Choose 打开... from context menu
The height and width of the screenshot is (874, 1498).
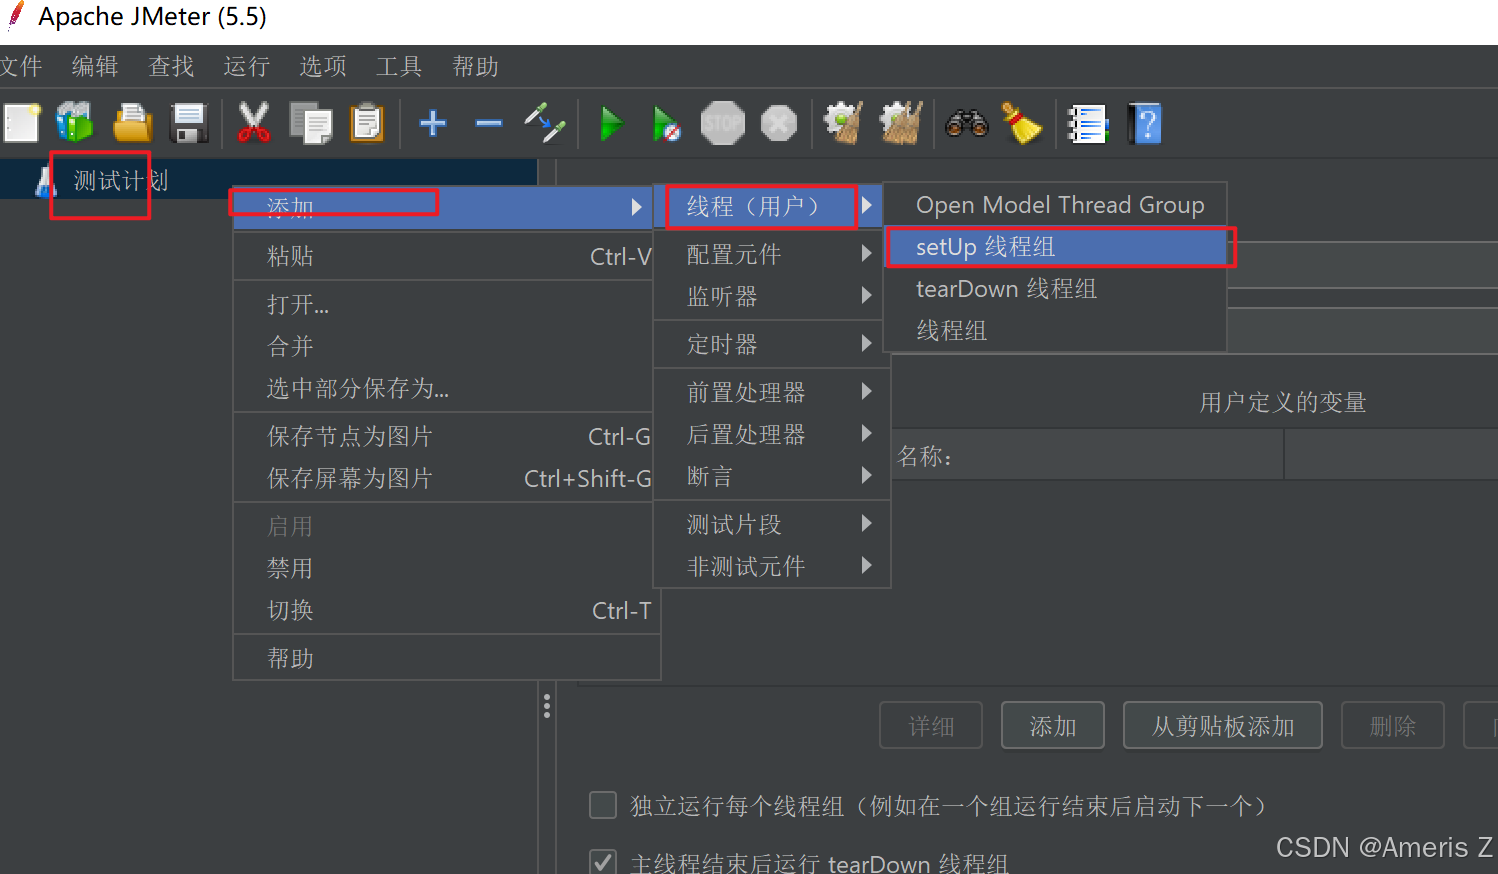coord(444,304)
